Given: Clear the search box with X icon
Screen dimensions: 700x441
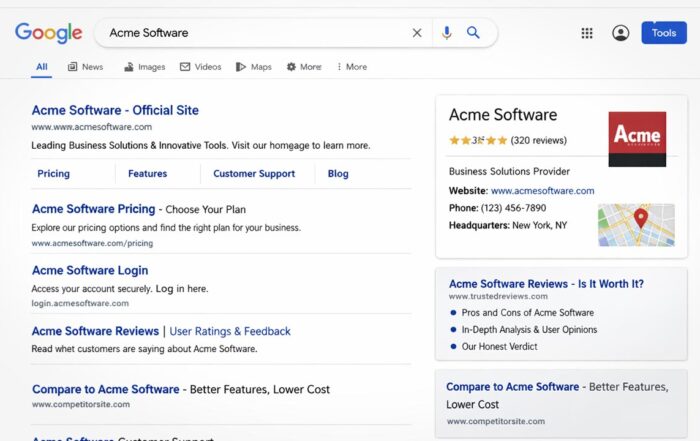Looking at the screenshot, I should pyautogui.click(x=417, y=33).
